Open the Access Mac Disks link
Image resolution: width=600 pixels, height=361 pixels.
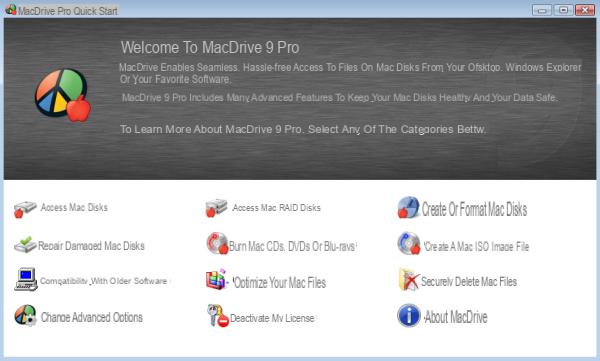tap(74, 207)
